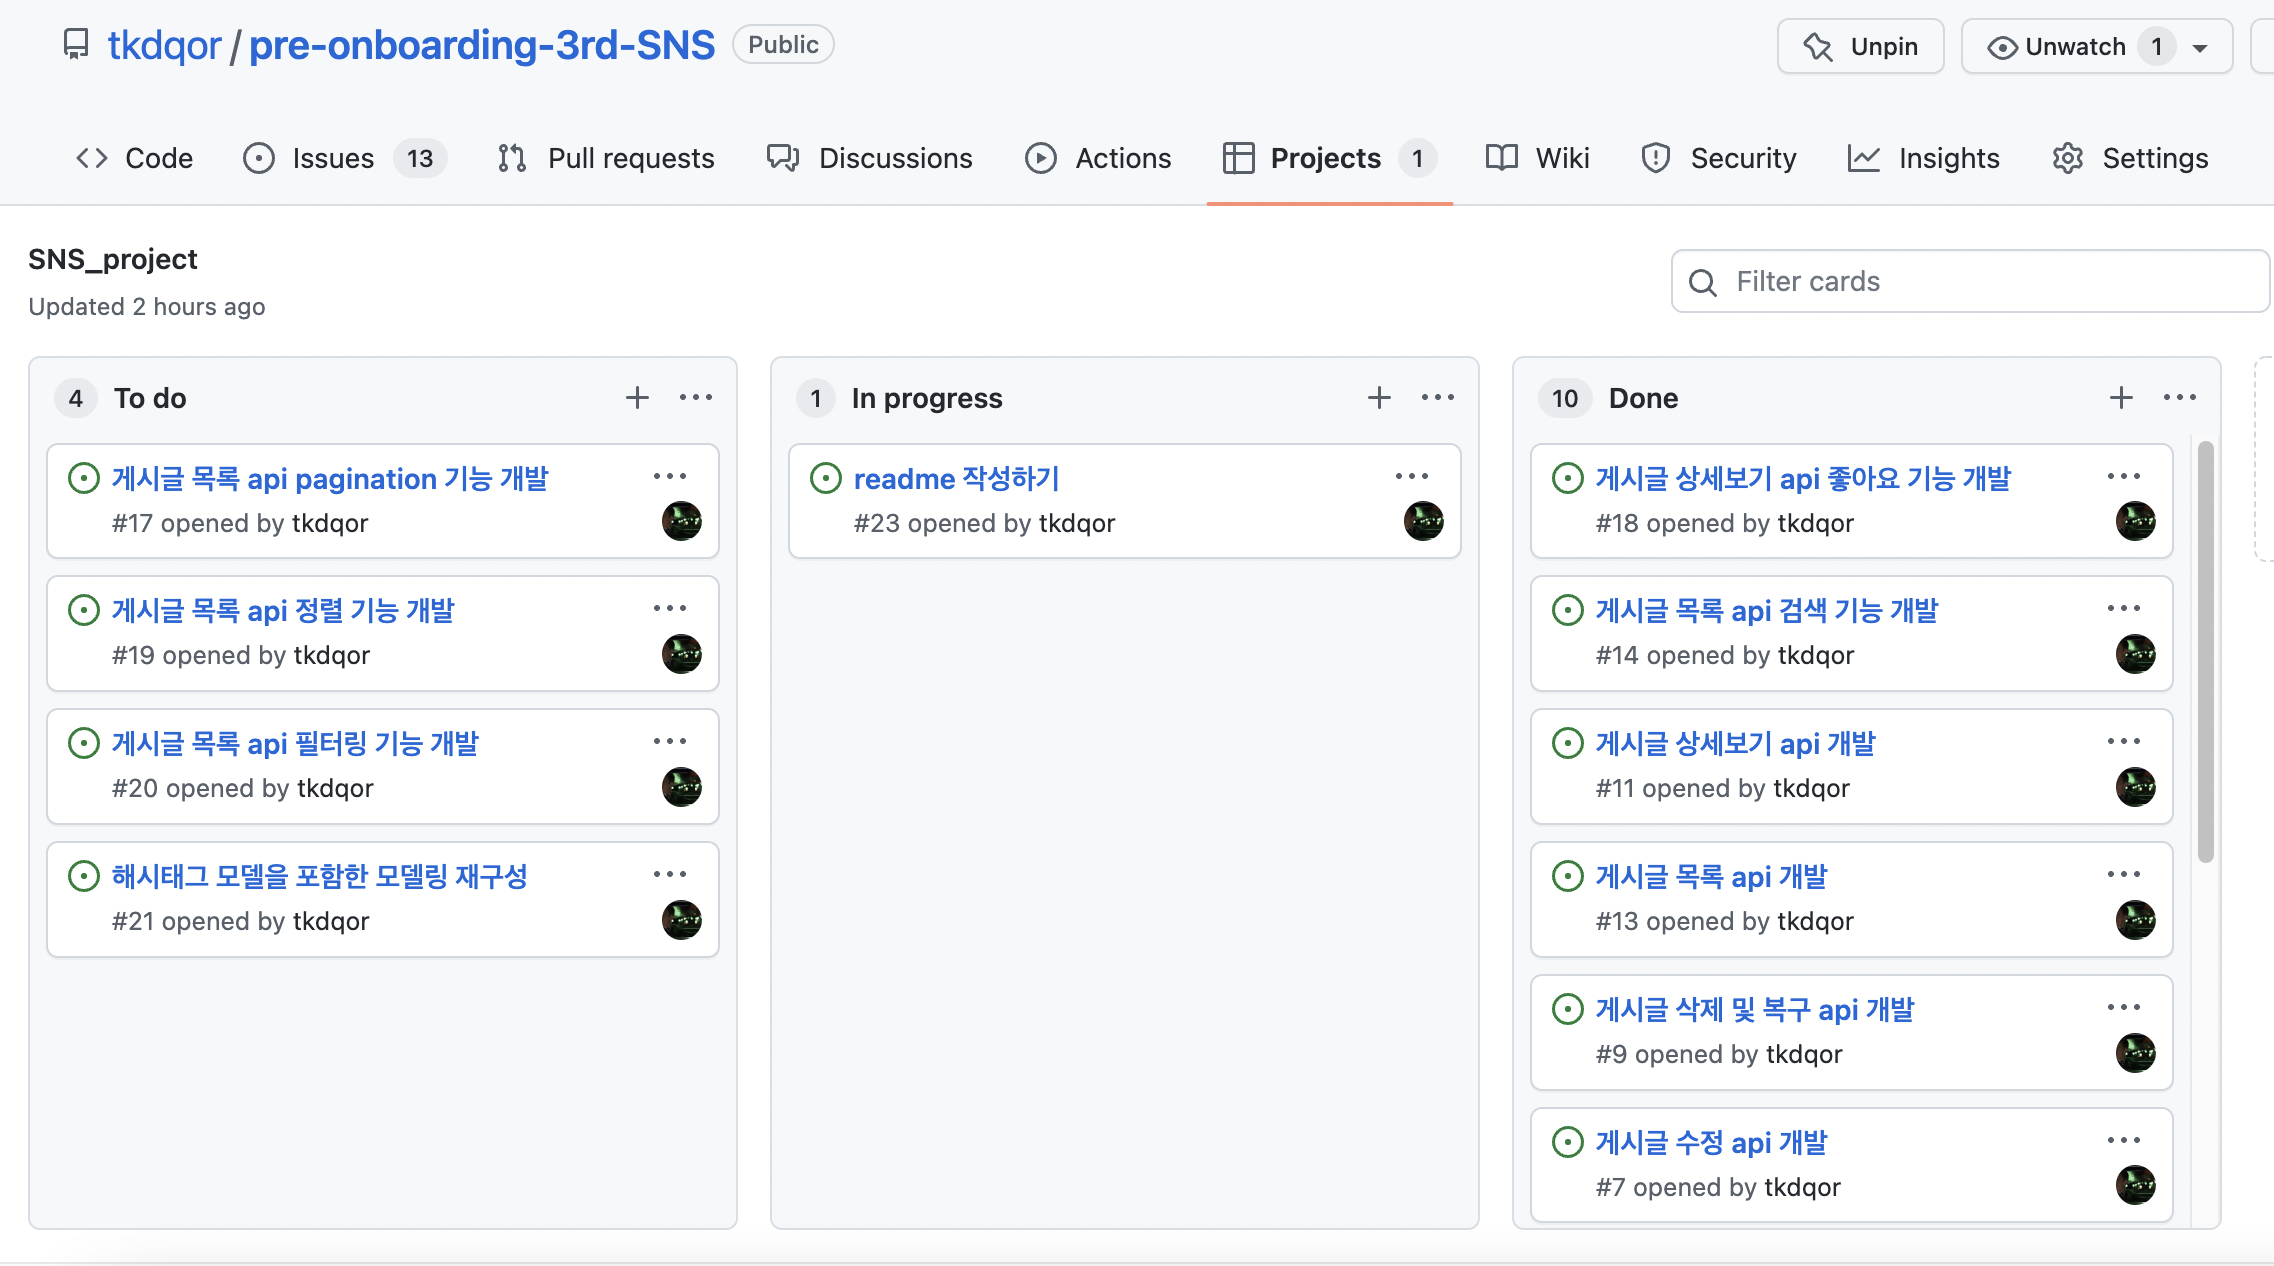Open issue 게시글 목록 api 개발 (#13)
This screenshot has height=1266, width=2274.
pos(1711,877)
